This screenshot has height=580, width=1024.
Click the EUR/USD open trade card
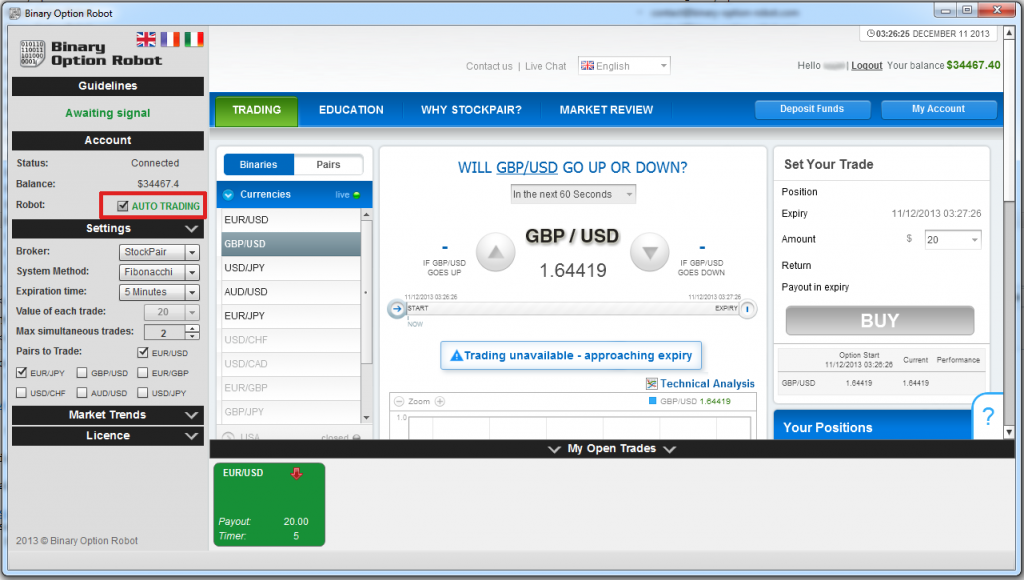click(269, 504)
